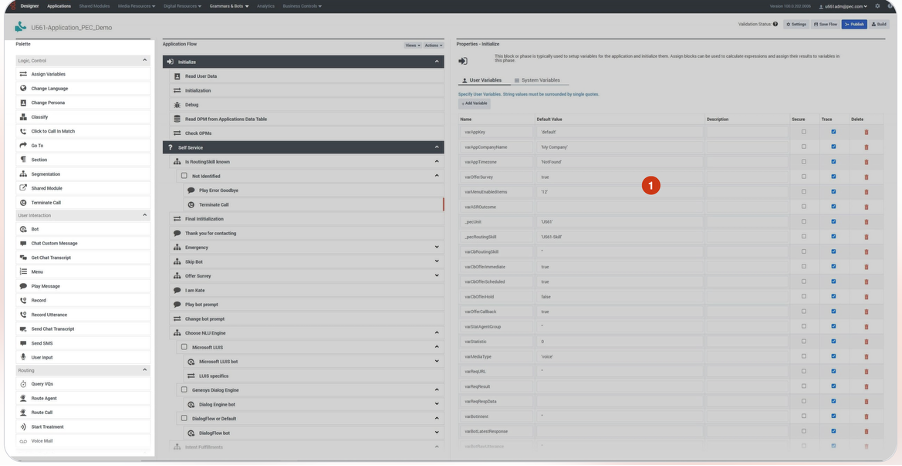Viewport: 902px width, 466px height.
Task: Click the Save Flow button
Action: 825,24
